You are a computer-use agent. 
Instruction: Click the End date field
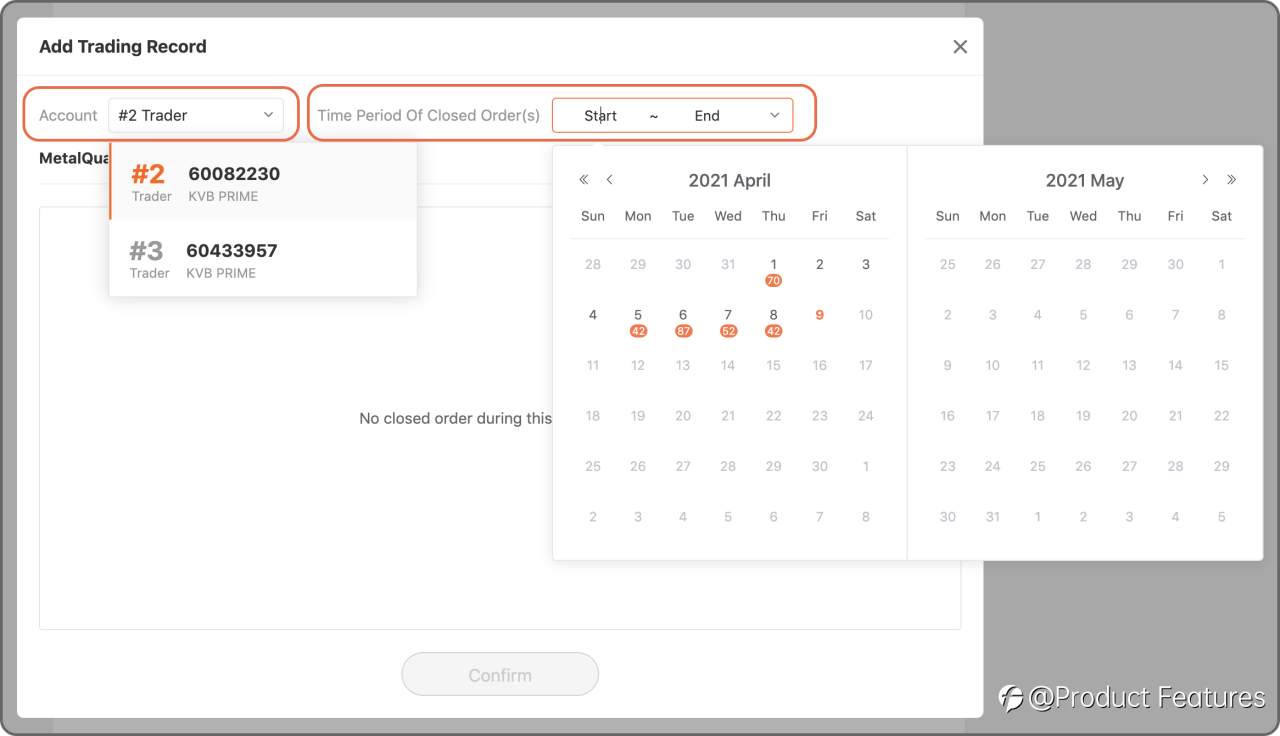(x=707, y=116)
